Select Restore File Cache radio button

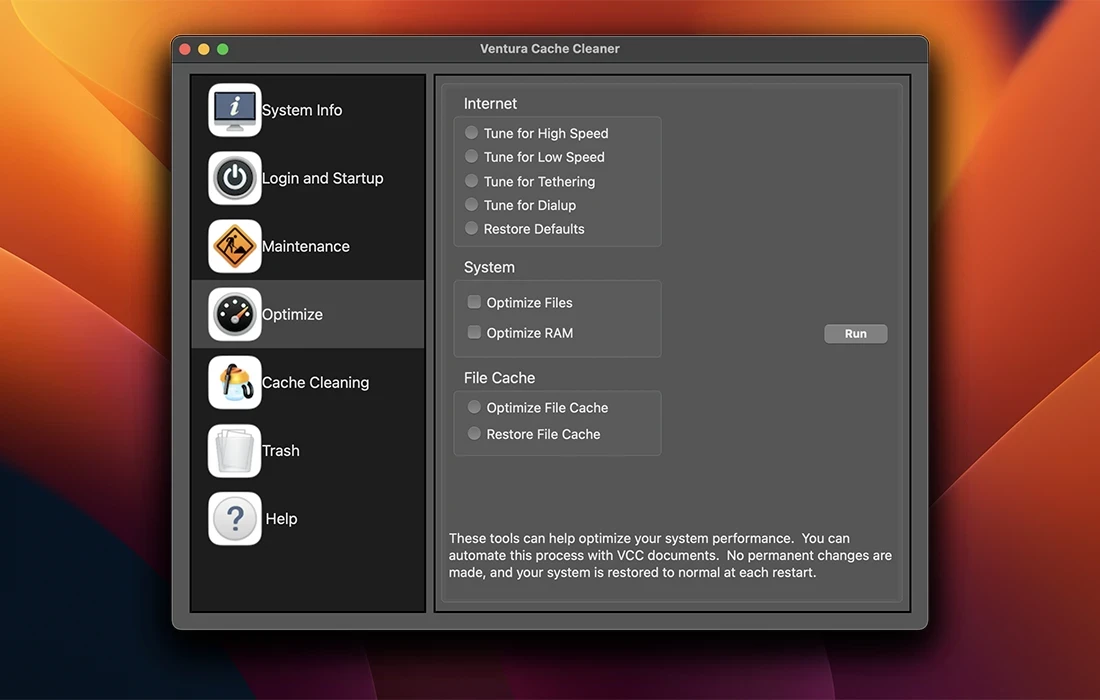pos(475,433)
